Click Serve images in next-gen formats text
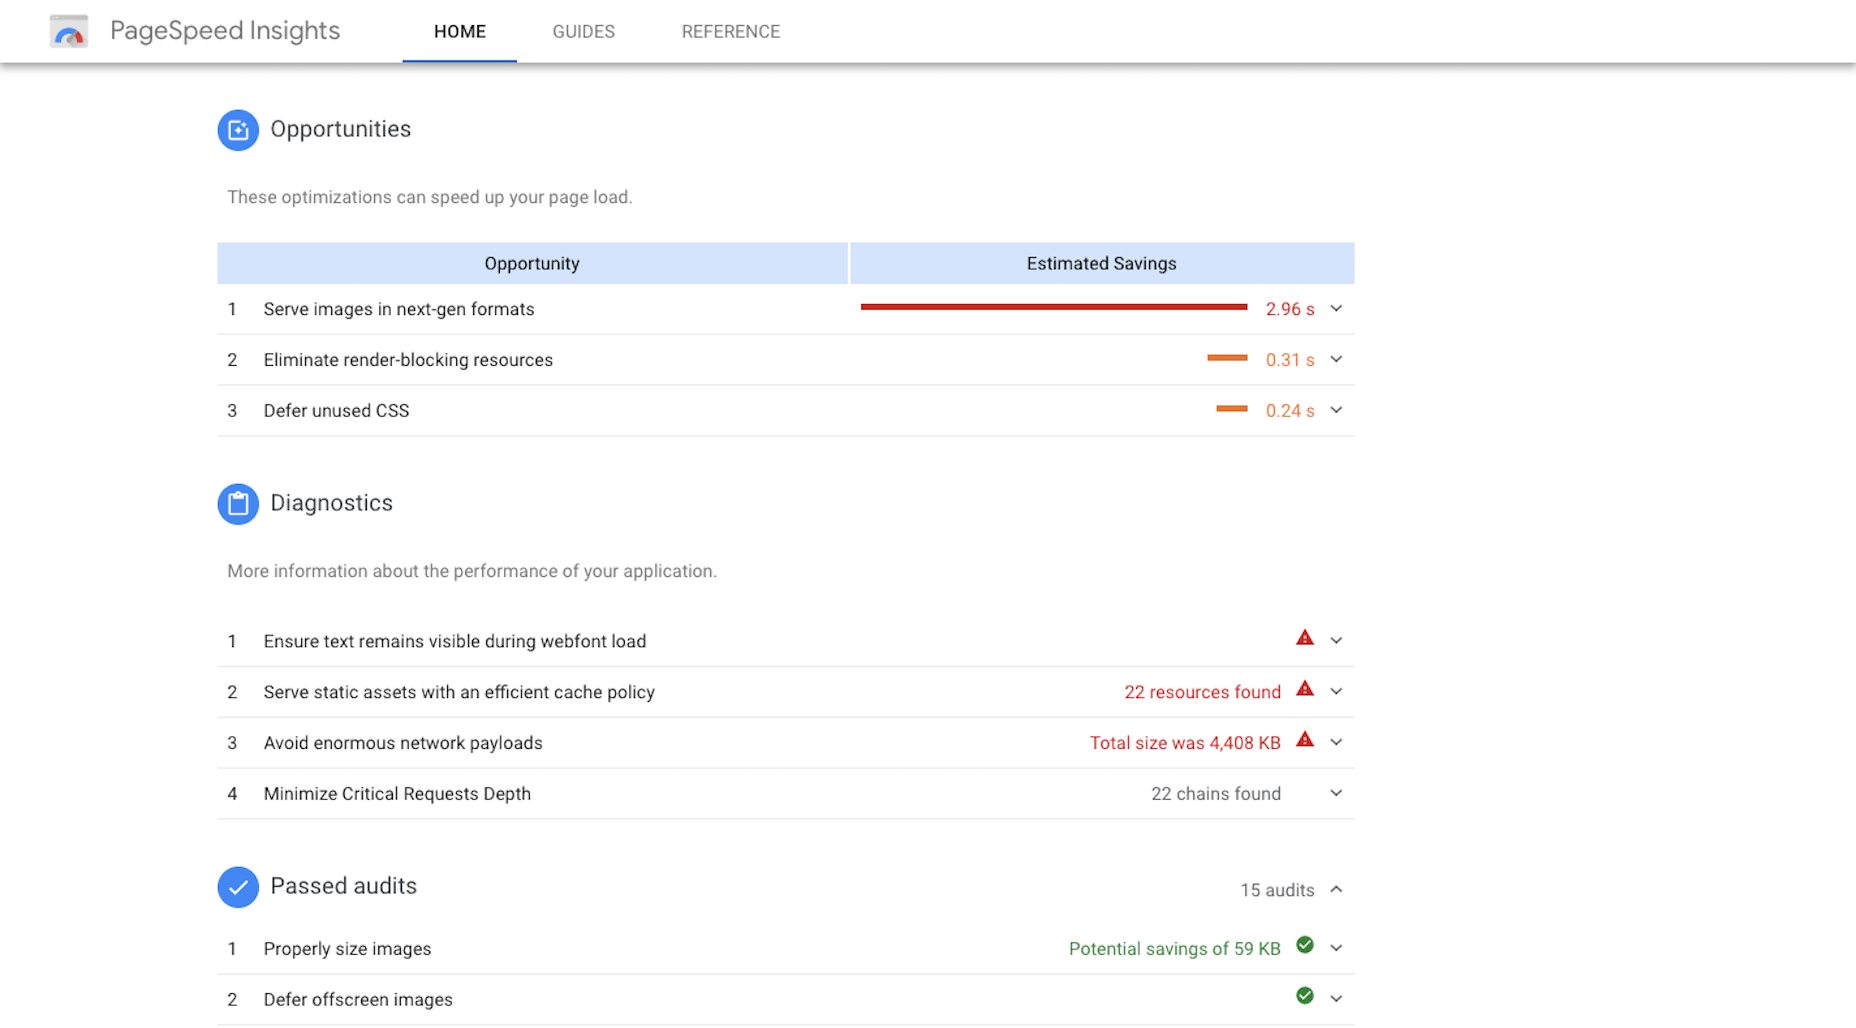Screen dimensions: 1856x1028 399,309
